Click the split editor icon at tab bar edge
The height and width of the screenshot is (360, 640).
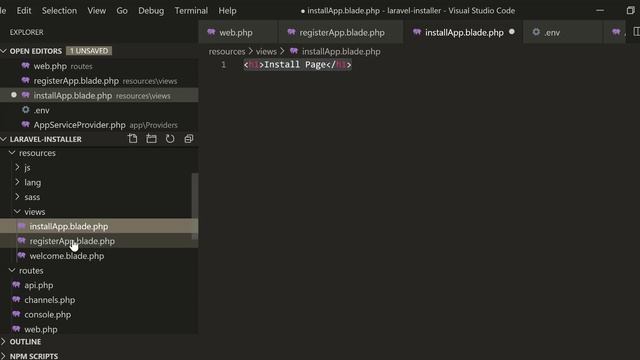636,32
